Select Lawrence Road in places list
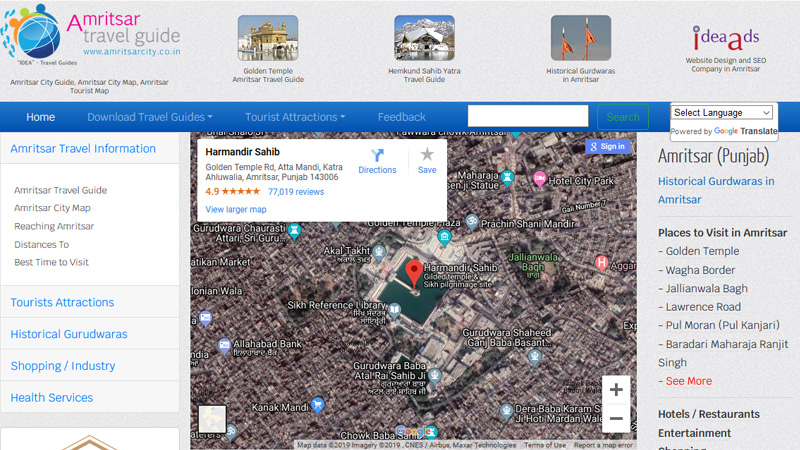Image resolution: width=800 pixels, height=450 pixels. point(703,307)
